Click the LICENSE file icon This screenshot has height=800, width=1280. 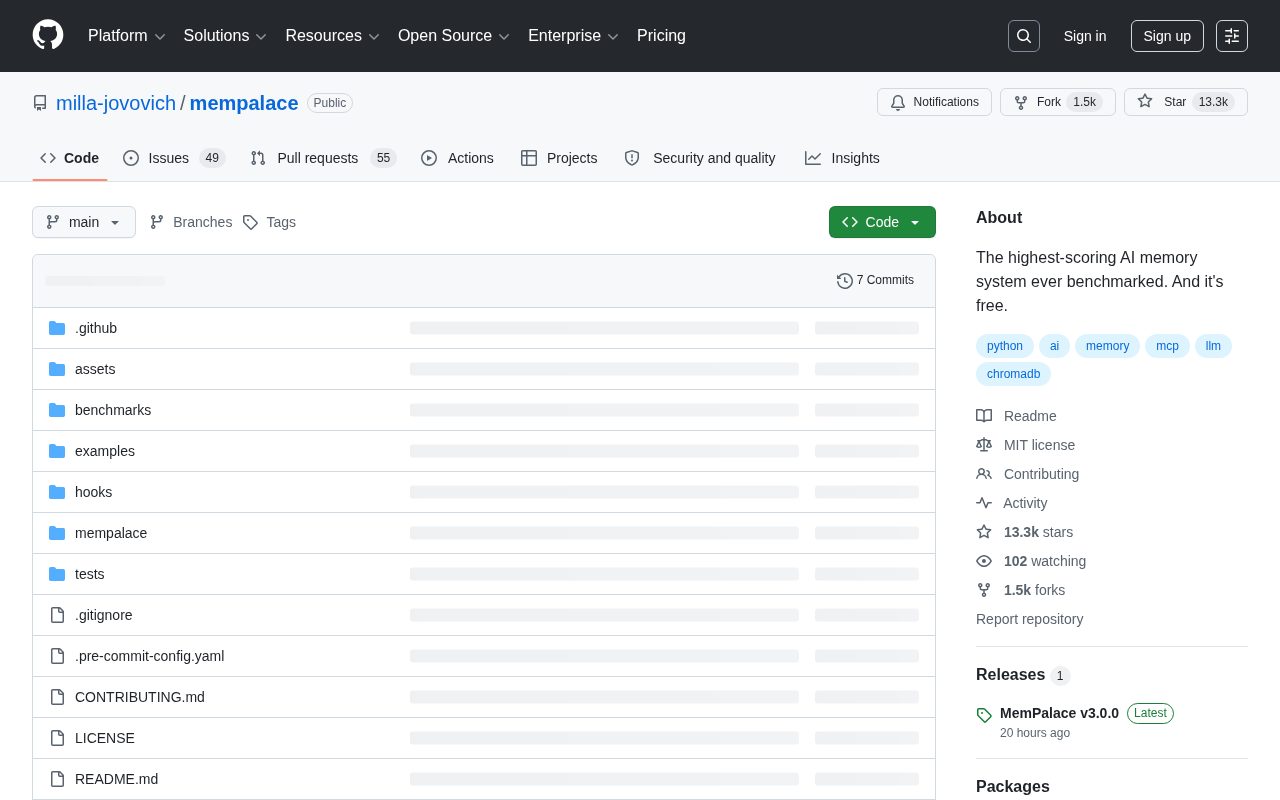tap(57, 738)
